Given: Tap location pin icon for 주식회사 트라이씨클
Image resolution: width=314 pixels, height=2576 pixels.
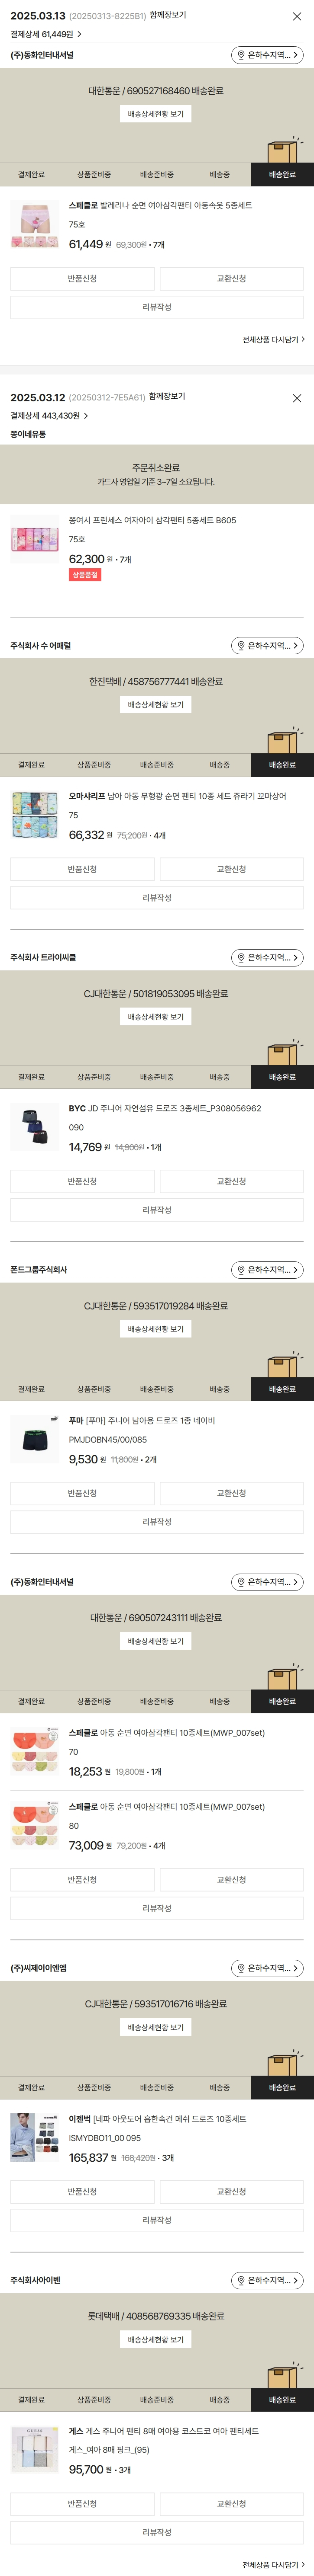Looking at the screenshot, I should click(241, 958).
